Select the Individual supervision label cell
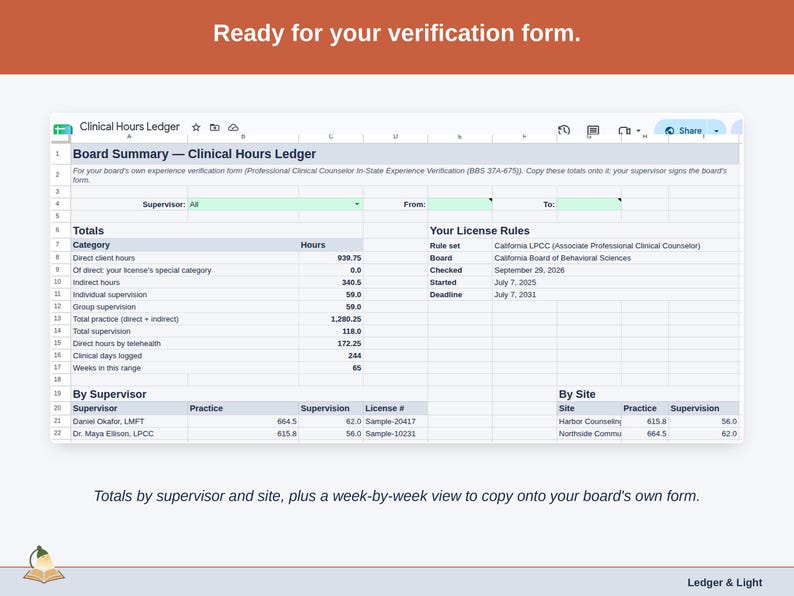This screenshot has height=596, width=794. point(185,294)
